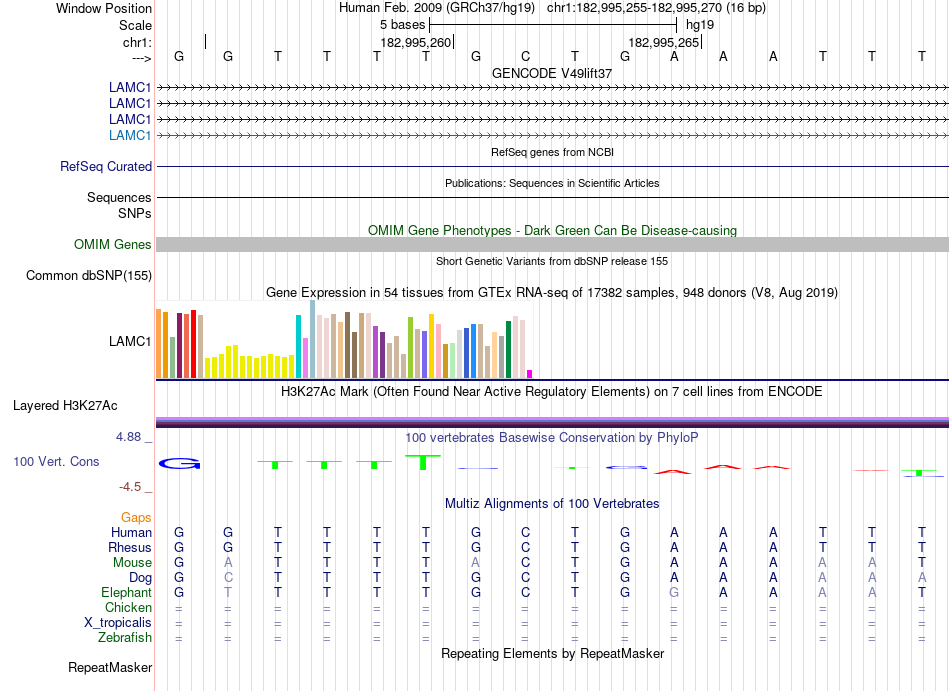This screenshot has height=691, width=950.
Task: Click the 100 Vert. Cons label
Action: click(x=56, y=461)
